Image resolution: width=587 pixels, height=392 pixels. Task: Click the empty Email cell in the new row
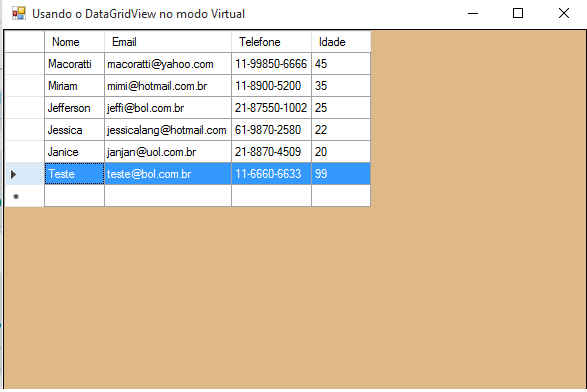coord(168,196)
